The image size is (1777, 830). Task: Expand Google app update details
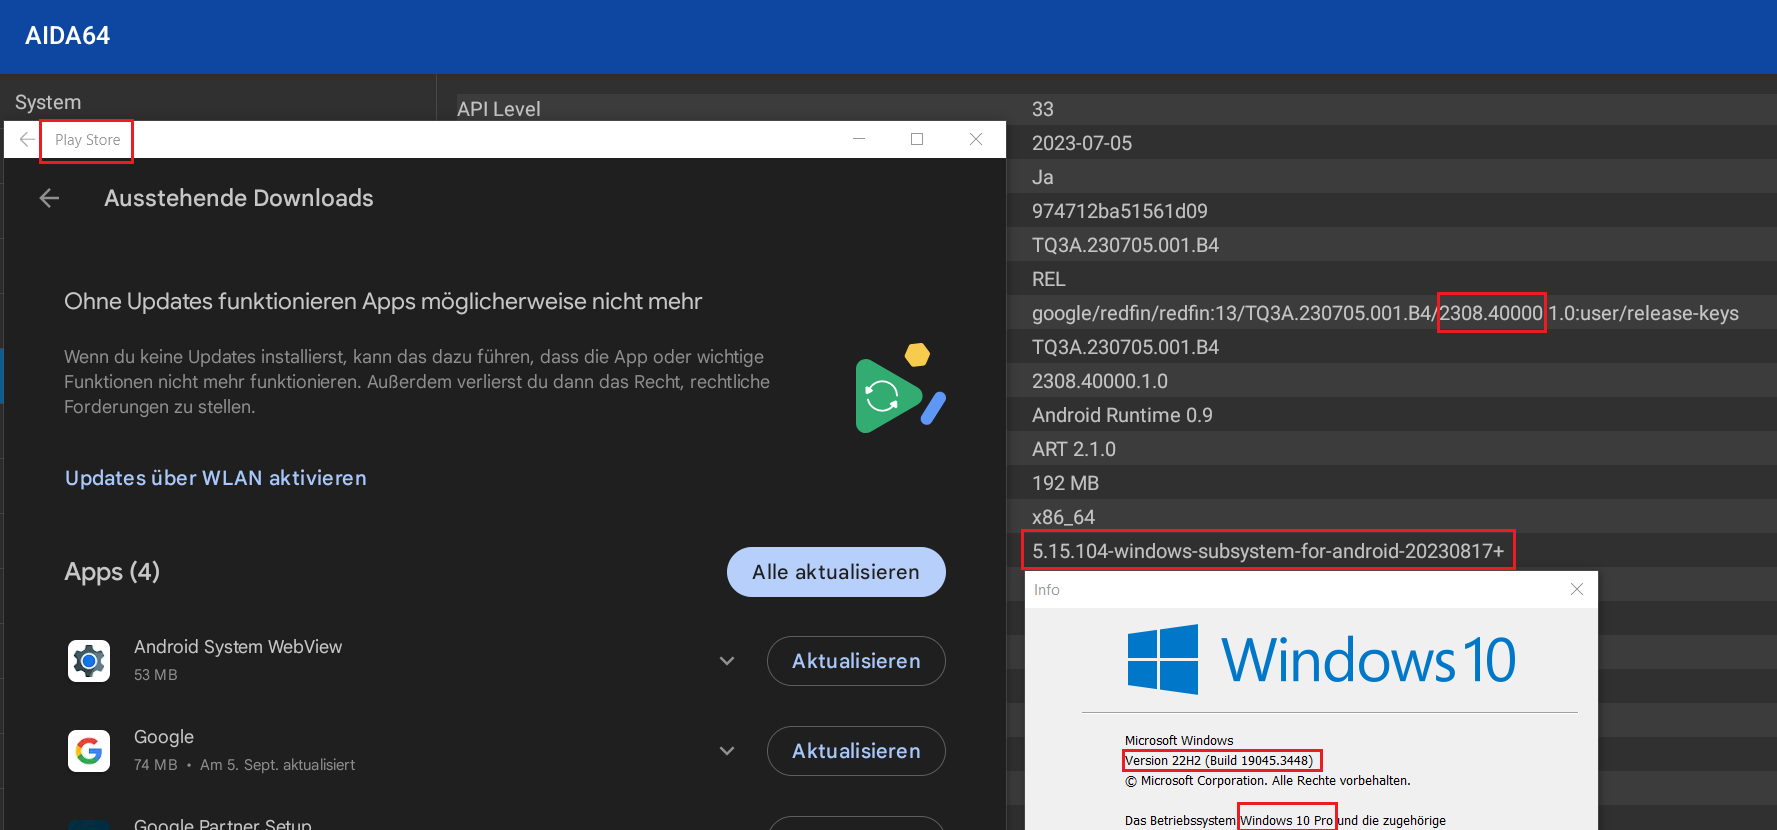pyautogui.click(x=727, y=751)
